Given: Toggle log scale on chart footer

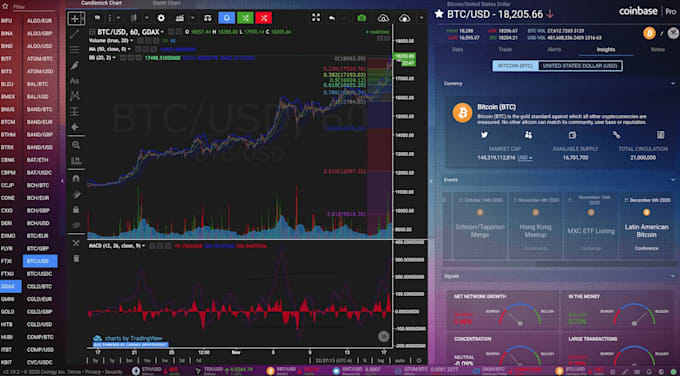Looking at the screenshot, I should 381,360.
